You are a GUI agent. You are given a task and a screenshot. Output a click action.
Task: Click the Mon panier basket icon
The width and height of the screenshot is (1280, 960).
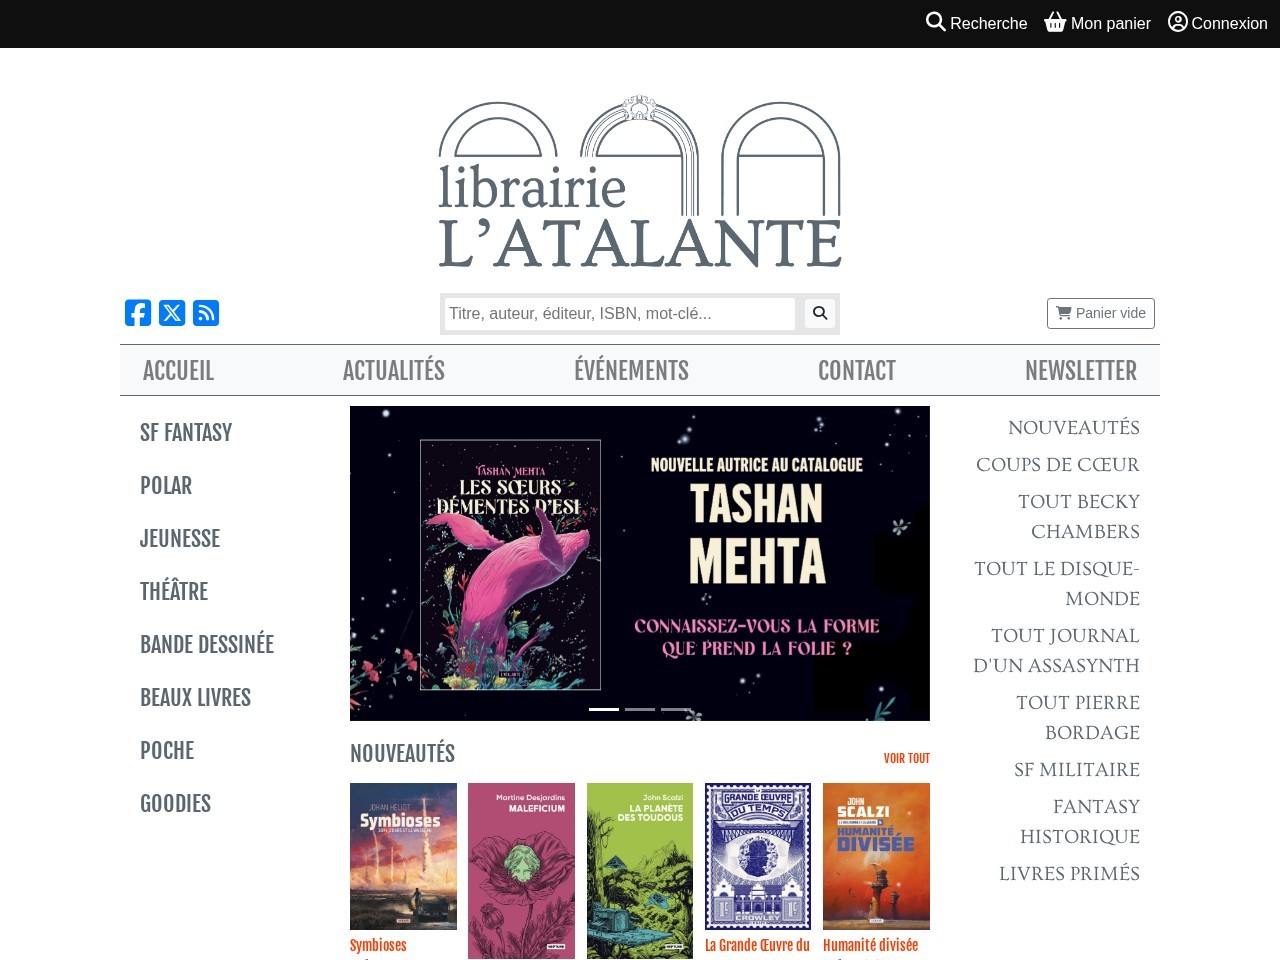pos(1053,21)
